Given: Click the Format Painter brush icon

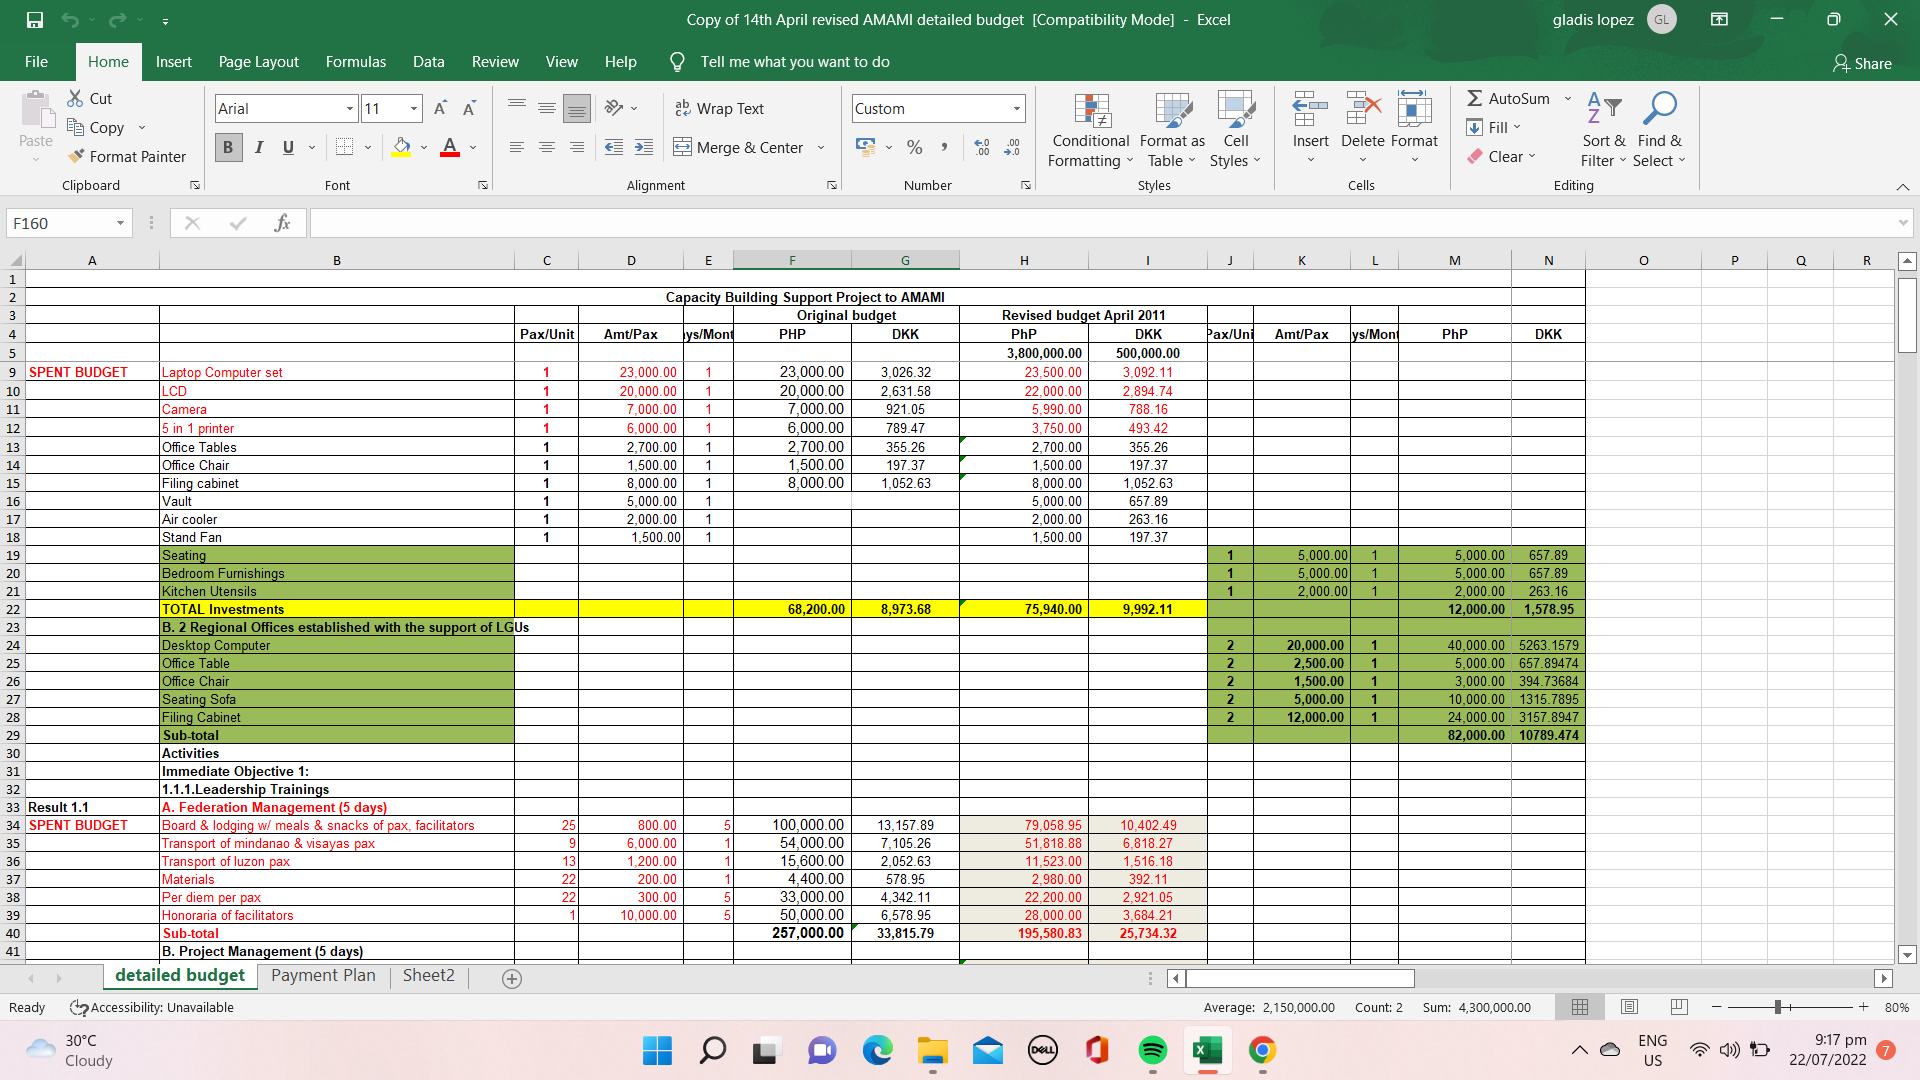Looking at the screenshot, I should (x=77, y=156).
